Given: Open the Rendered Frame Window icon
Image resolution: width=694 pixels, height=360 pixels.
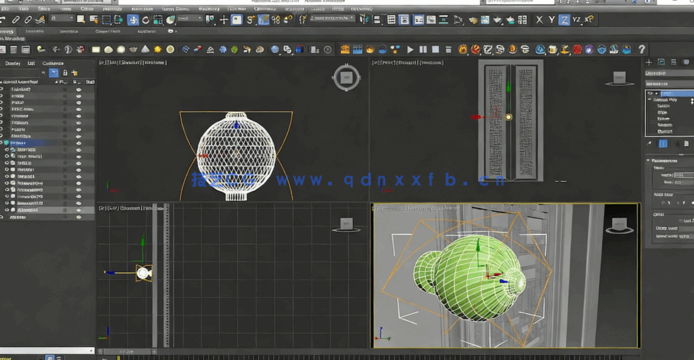Looking at the screenshot, I should pyautogui.click(x=485, y=19).
